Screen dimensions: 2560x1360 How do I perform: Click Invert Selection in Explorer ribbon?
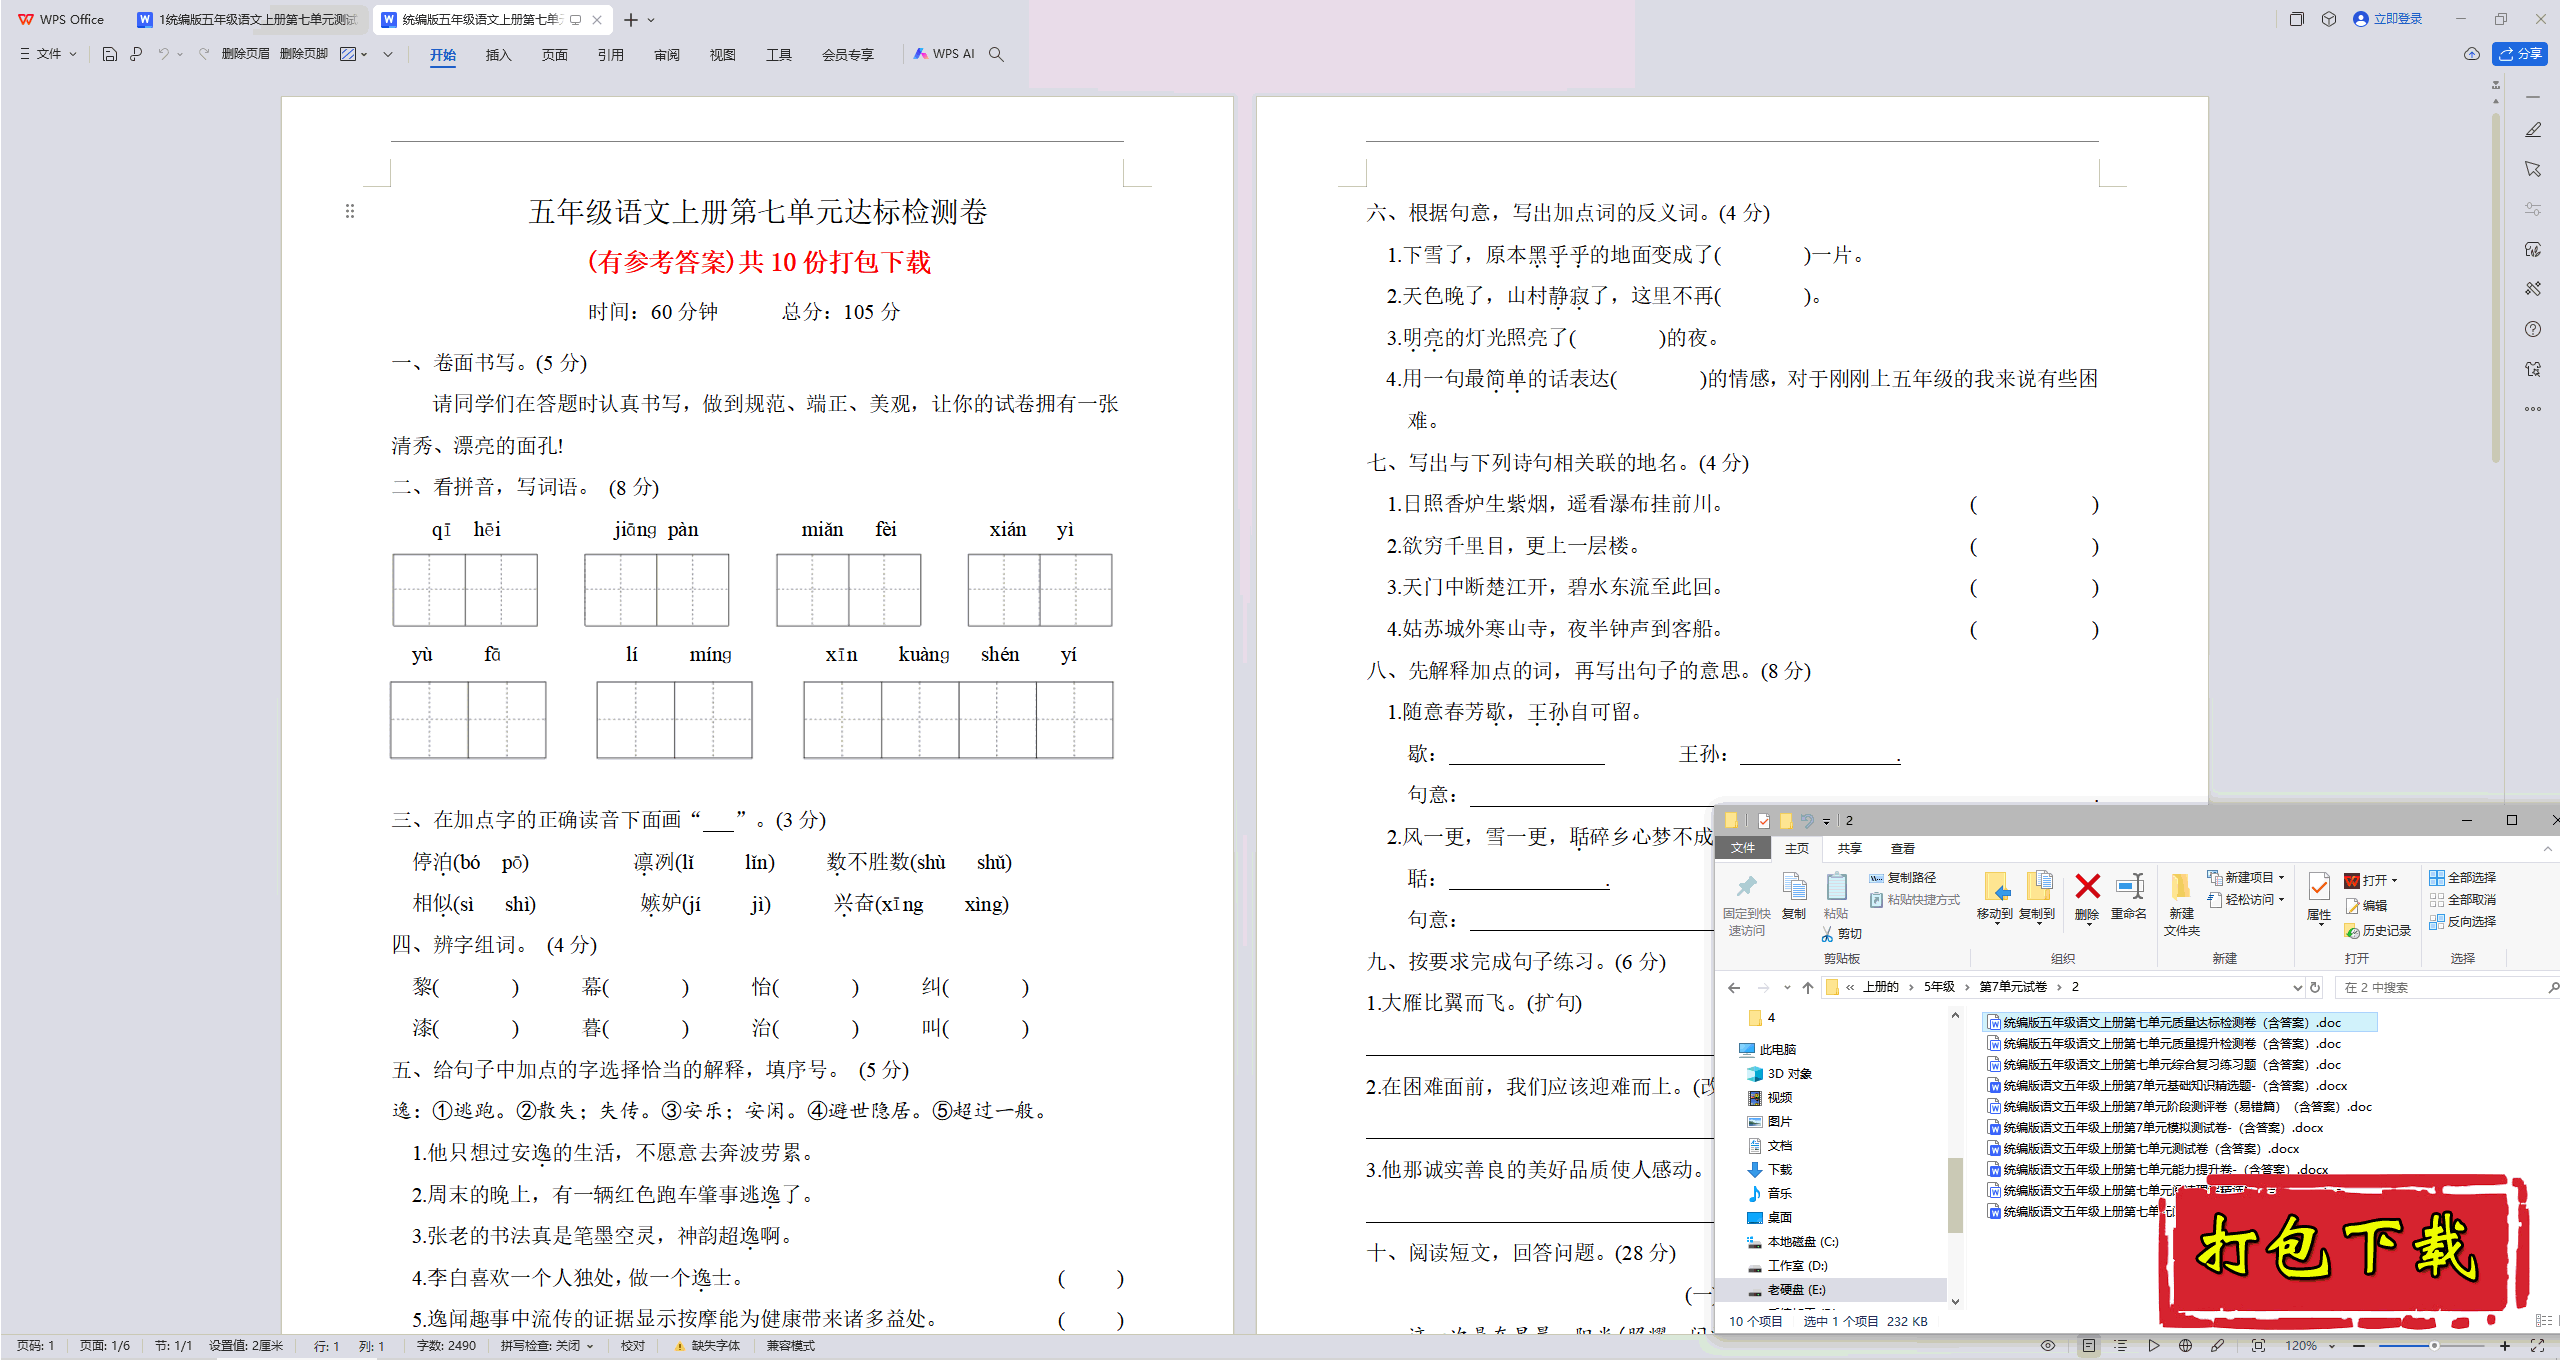tap(2463, 921)
